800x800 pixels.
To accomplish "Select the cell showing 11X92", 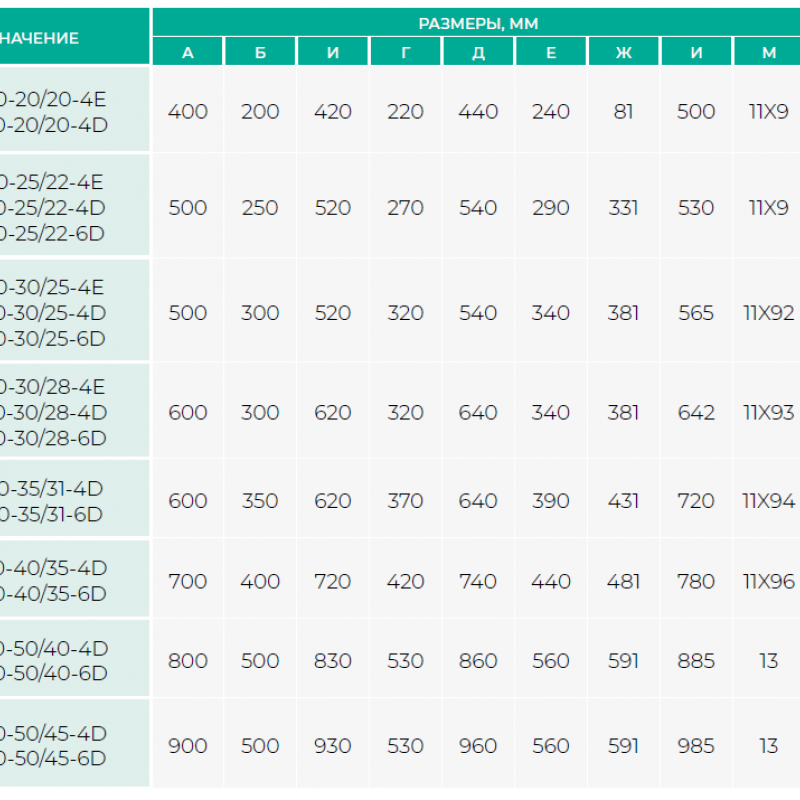I will click(768, 313).
